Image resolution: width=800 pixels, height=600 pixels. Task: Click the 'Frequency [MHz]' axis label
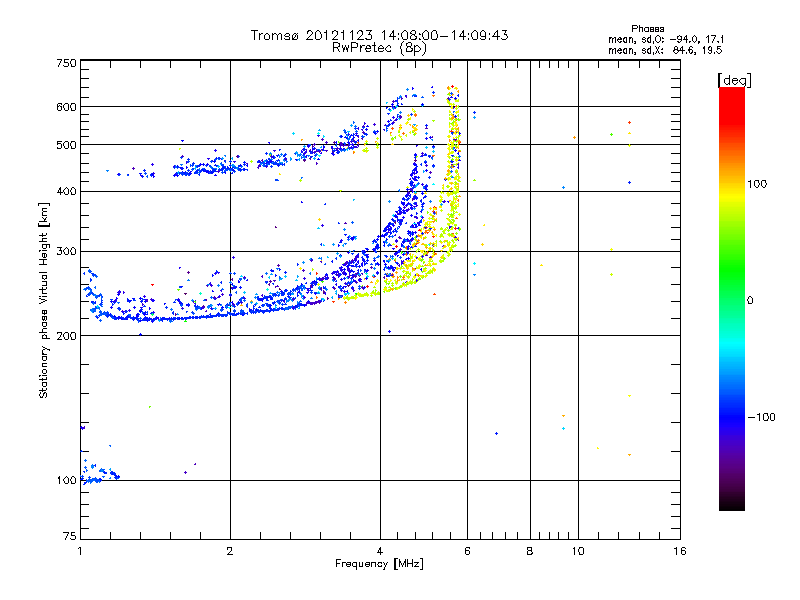(379, 564)
